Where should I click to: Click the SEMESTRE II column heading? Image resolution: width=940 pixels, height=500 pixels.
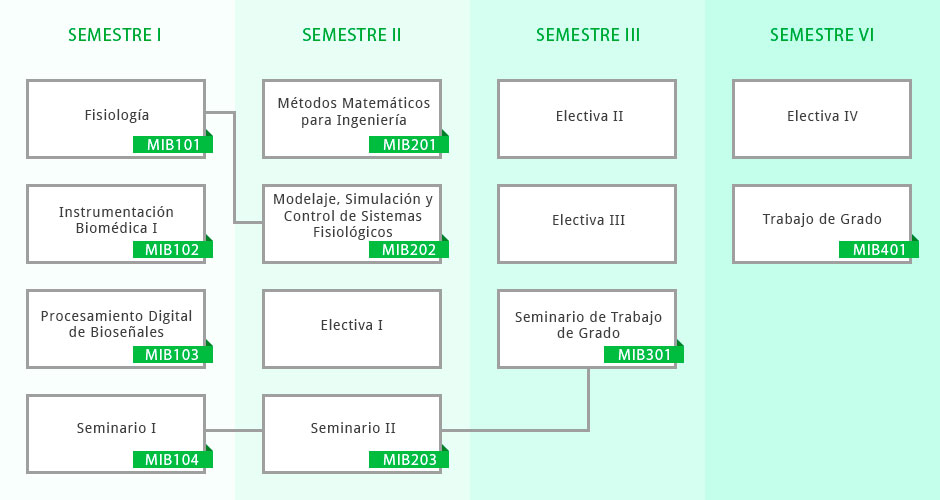point(352,35)
